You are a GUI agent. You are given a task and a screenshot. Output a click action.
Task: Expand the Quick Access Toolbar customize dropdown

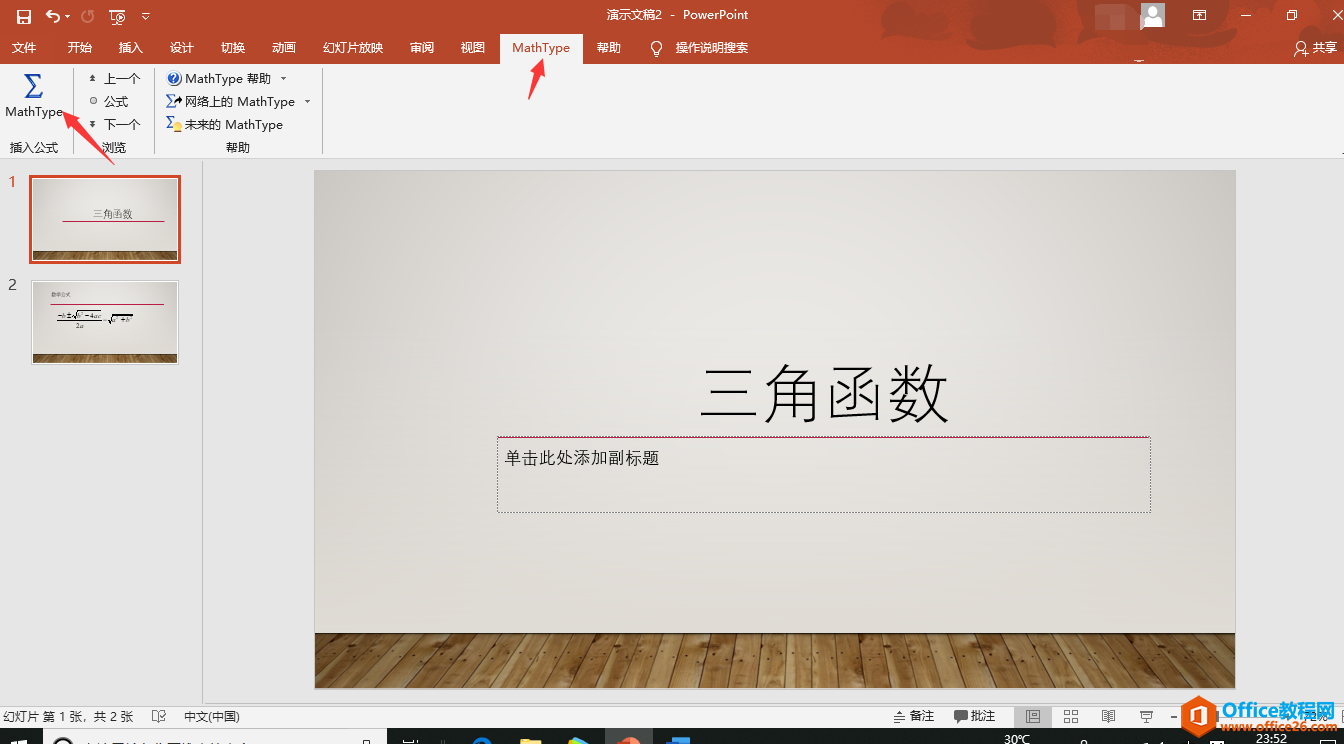coord(146,15)
